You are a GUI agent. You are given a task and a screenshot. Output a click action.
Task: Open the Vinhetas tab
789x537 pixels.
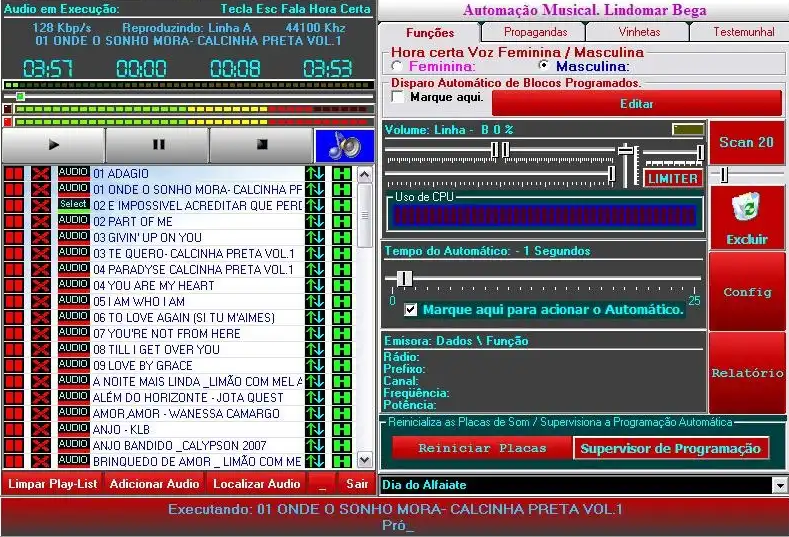coord(639,32)
